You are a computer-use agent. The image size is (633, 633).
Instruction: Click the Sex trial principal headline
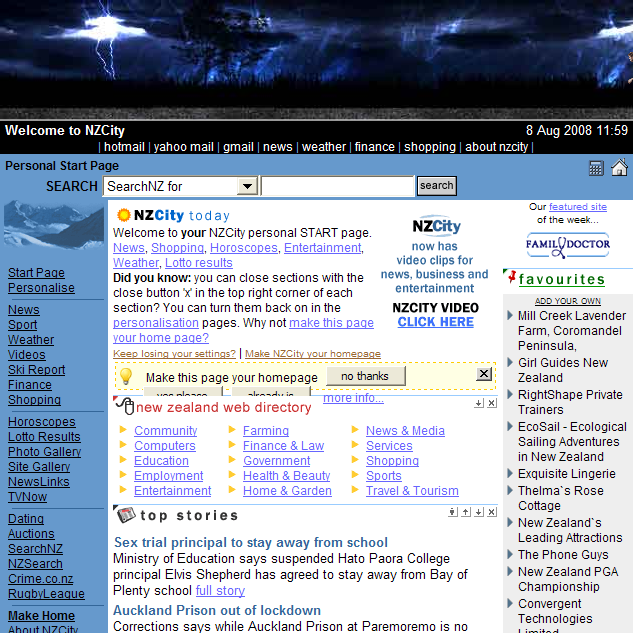point(251,542)
